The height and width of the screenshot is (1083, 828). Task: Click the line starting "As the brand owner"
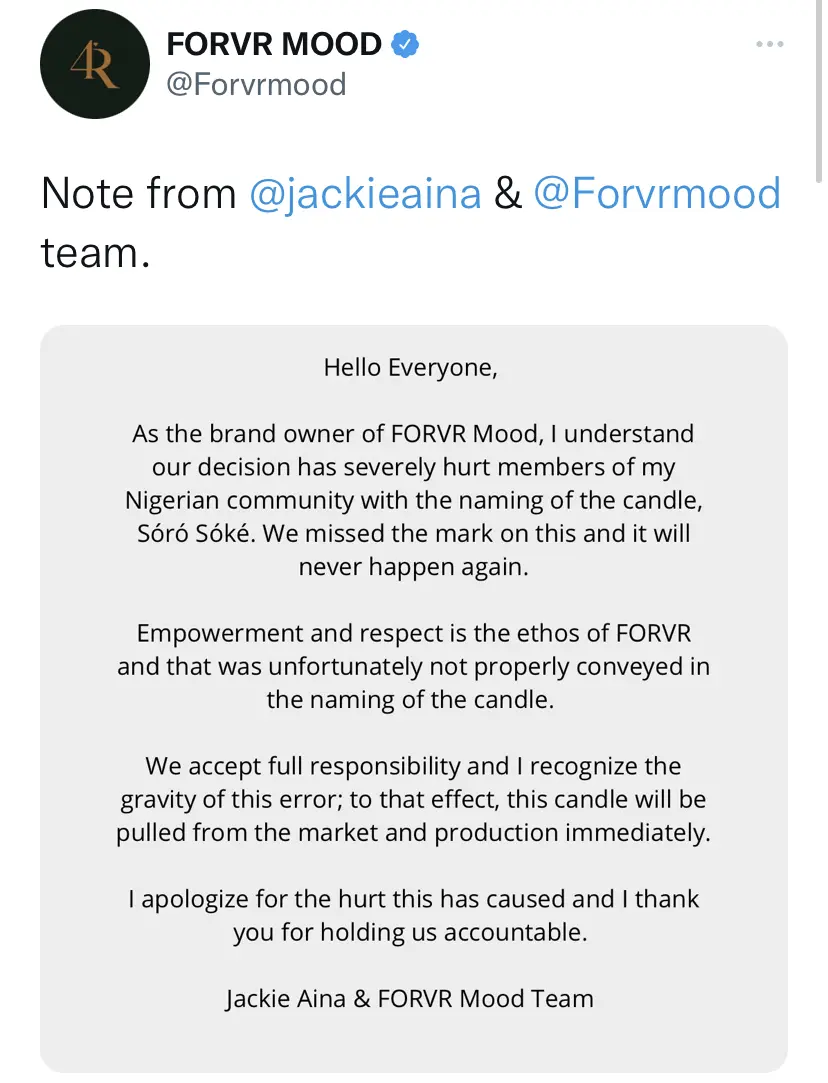click(x=413, y=434)
